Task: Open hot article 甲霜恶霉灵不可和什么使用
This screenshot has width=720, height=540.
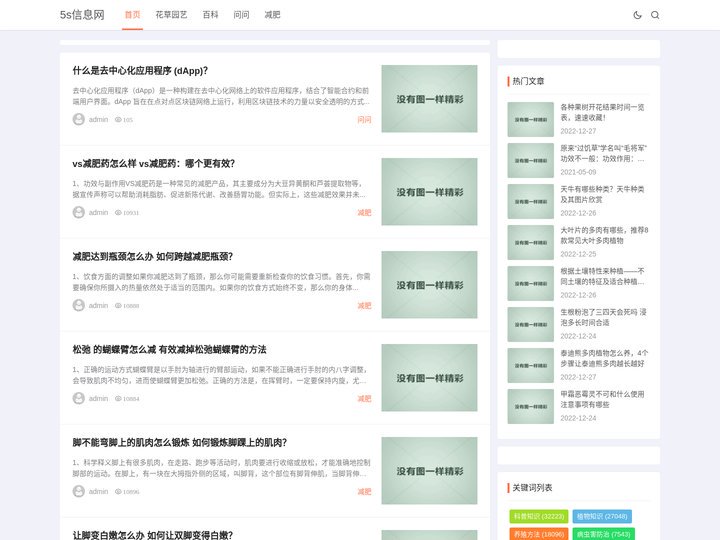Action: point(602,399)
